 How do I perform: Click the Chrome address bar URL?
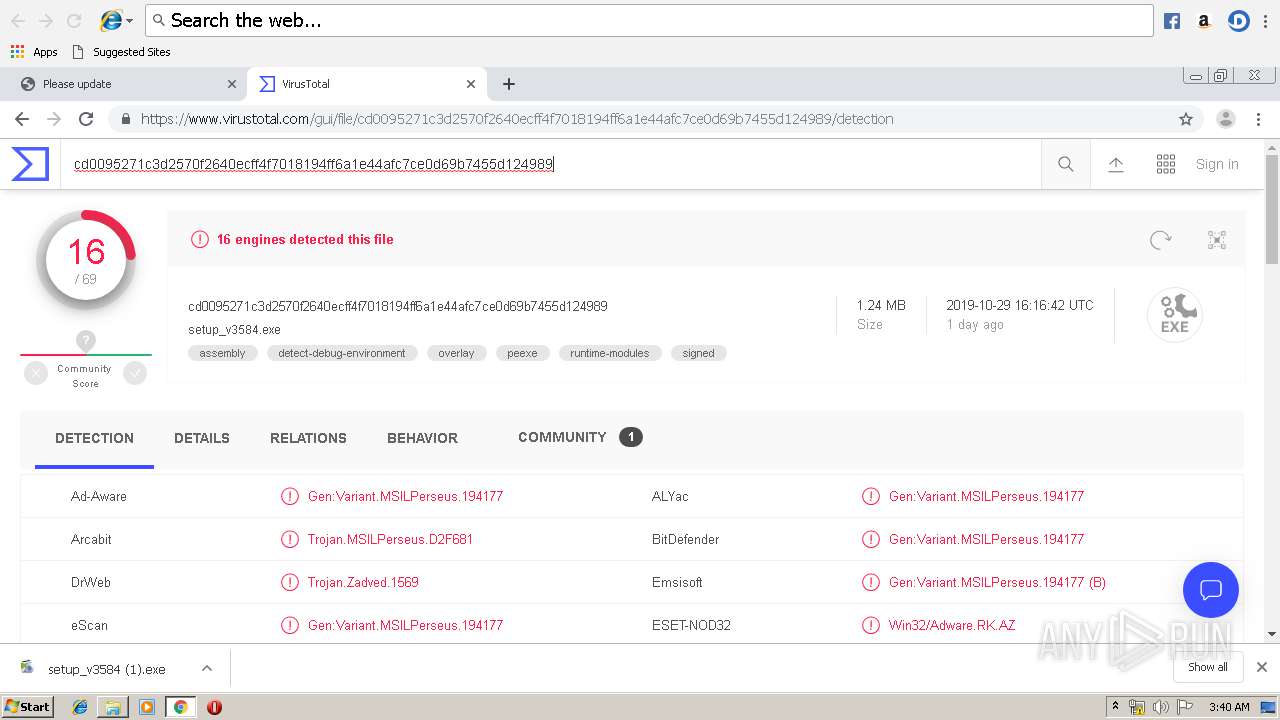[517, 119]
